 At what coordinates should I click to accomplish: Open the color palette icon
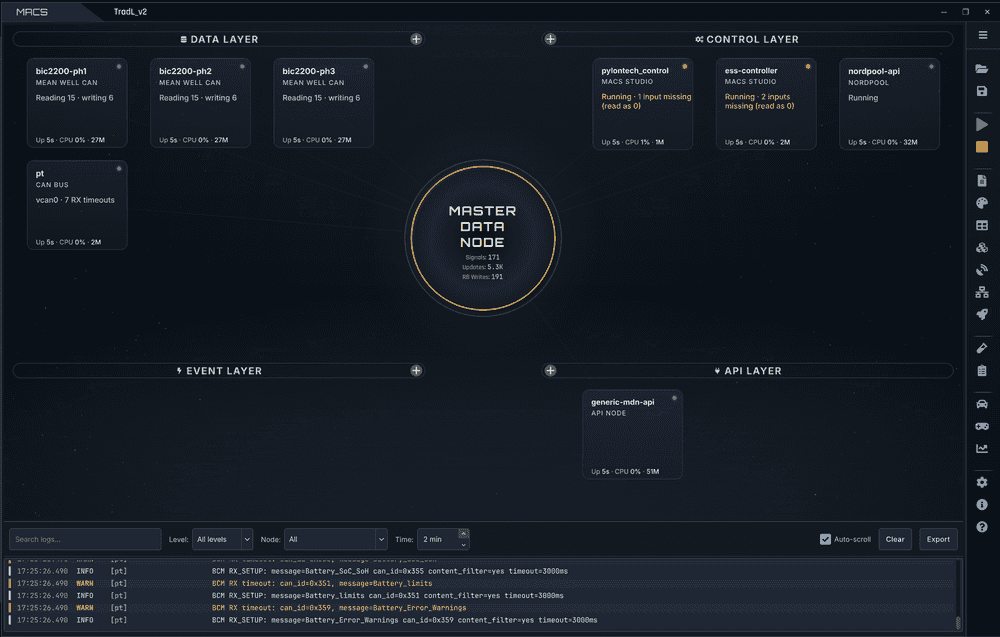pyautogui.click(x=982, y=203)
